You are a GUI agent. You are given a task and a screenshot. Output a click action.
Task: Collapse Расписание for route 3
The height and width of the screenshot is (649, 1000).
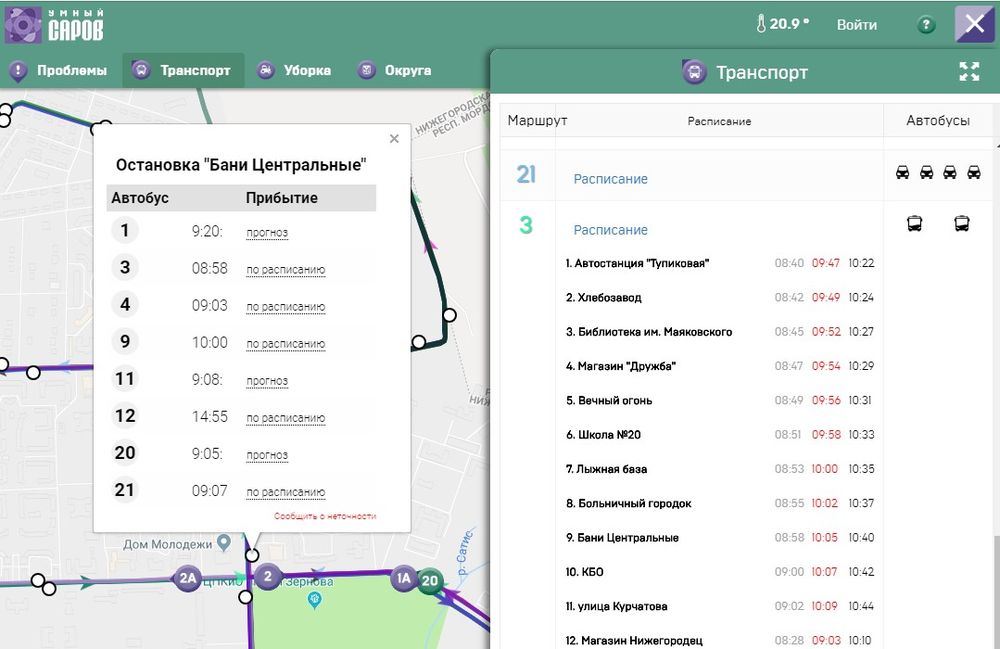[610, 230]
